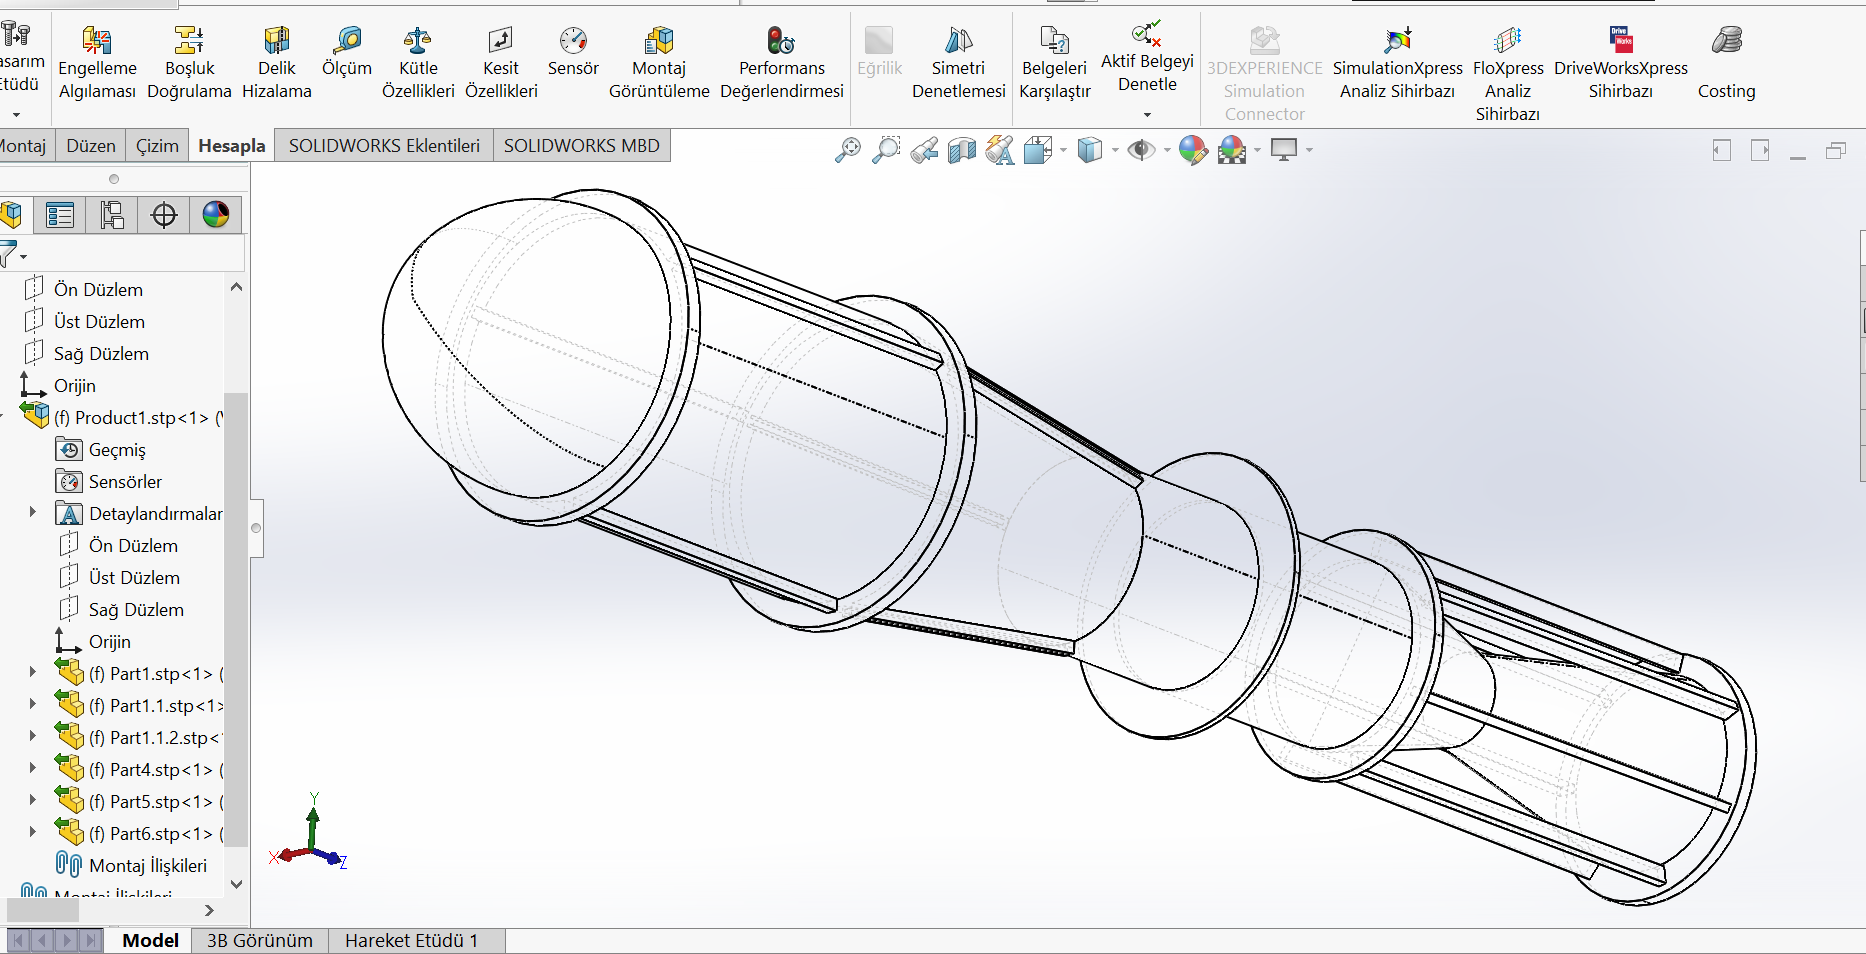Viewport: 1866px width, 954px height.
Task: Run Boşluk Doğrulama clearance check
Action: click(189, 63)
